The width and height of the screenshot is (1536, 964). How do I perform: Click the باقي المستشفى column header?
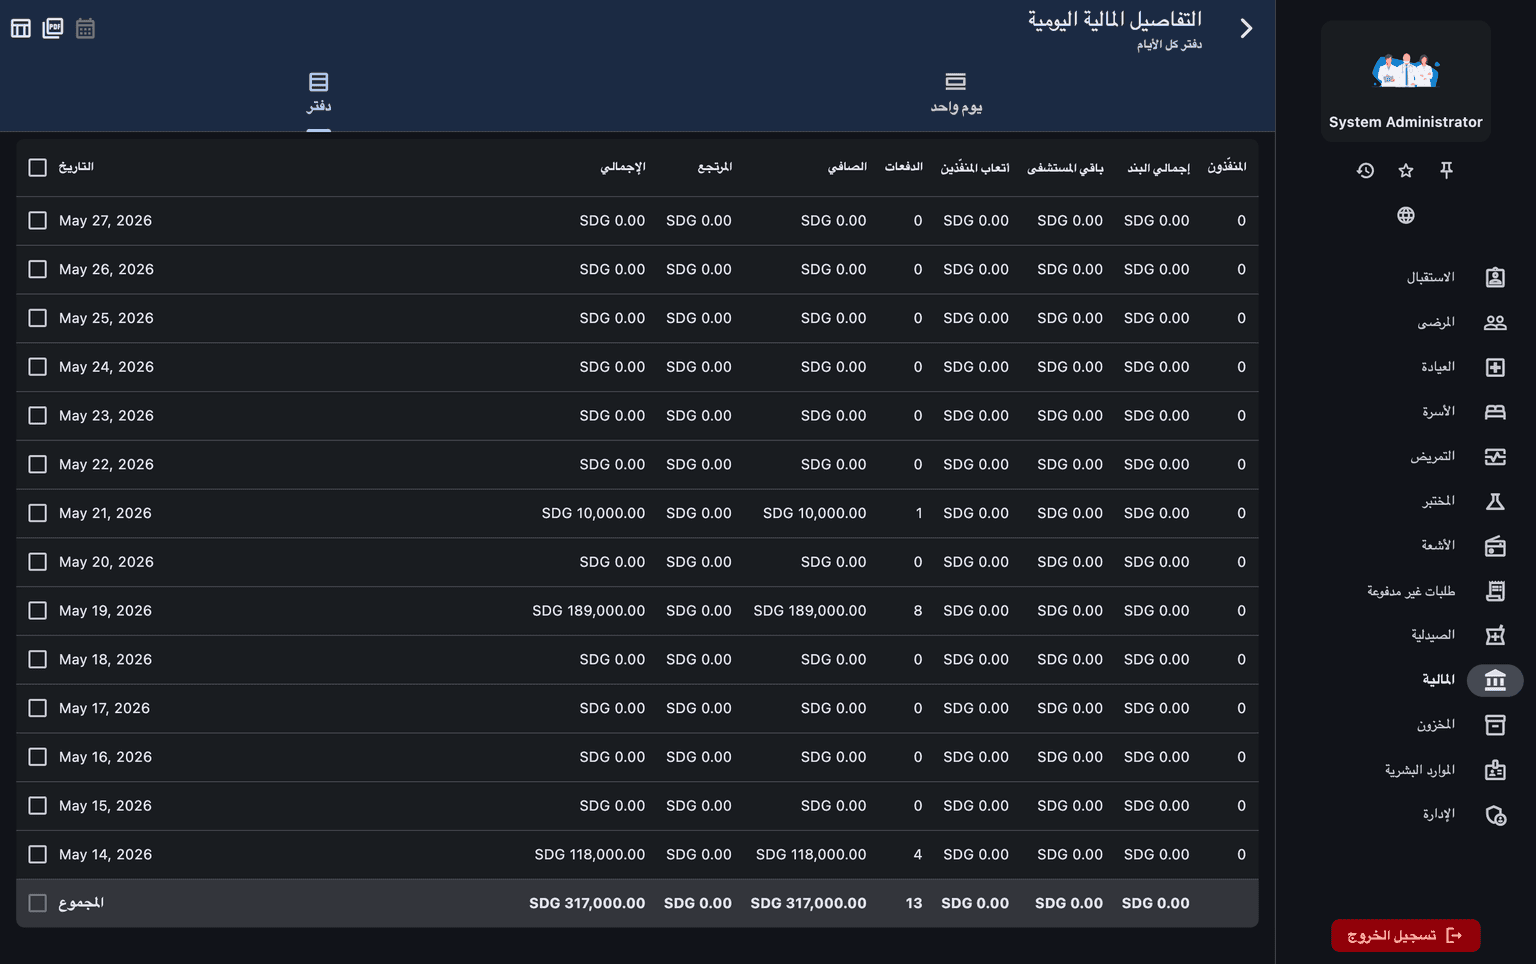pyautogui.click(x=1065, y=168)
